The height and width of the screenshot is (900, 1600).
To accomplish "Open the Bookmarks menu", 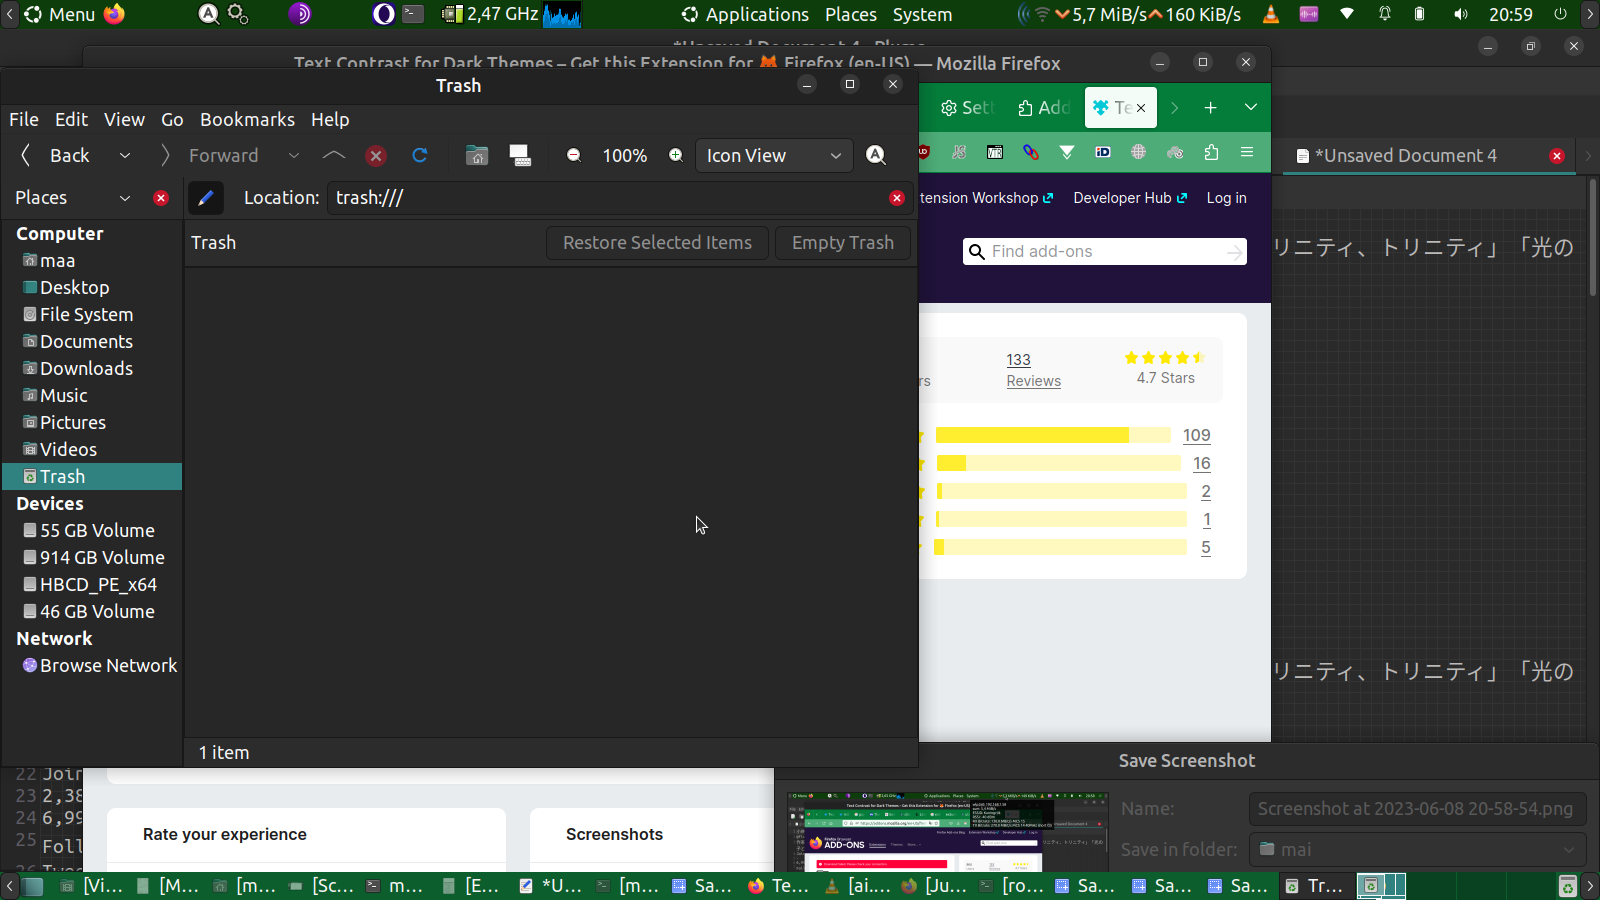I will tap(247, 119).
